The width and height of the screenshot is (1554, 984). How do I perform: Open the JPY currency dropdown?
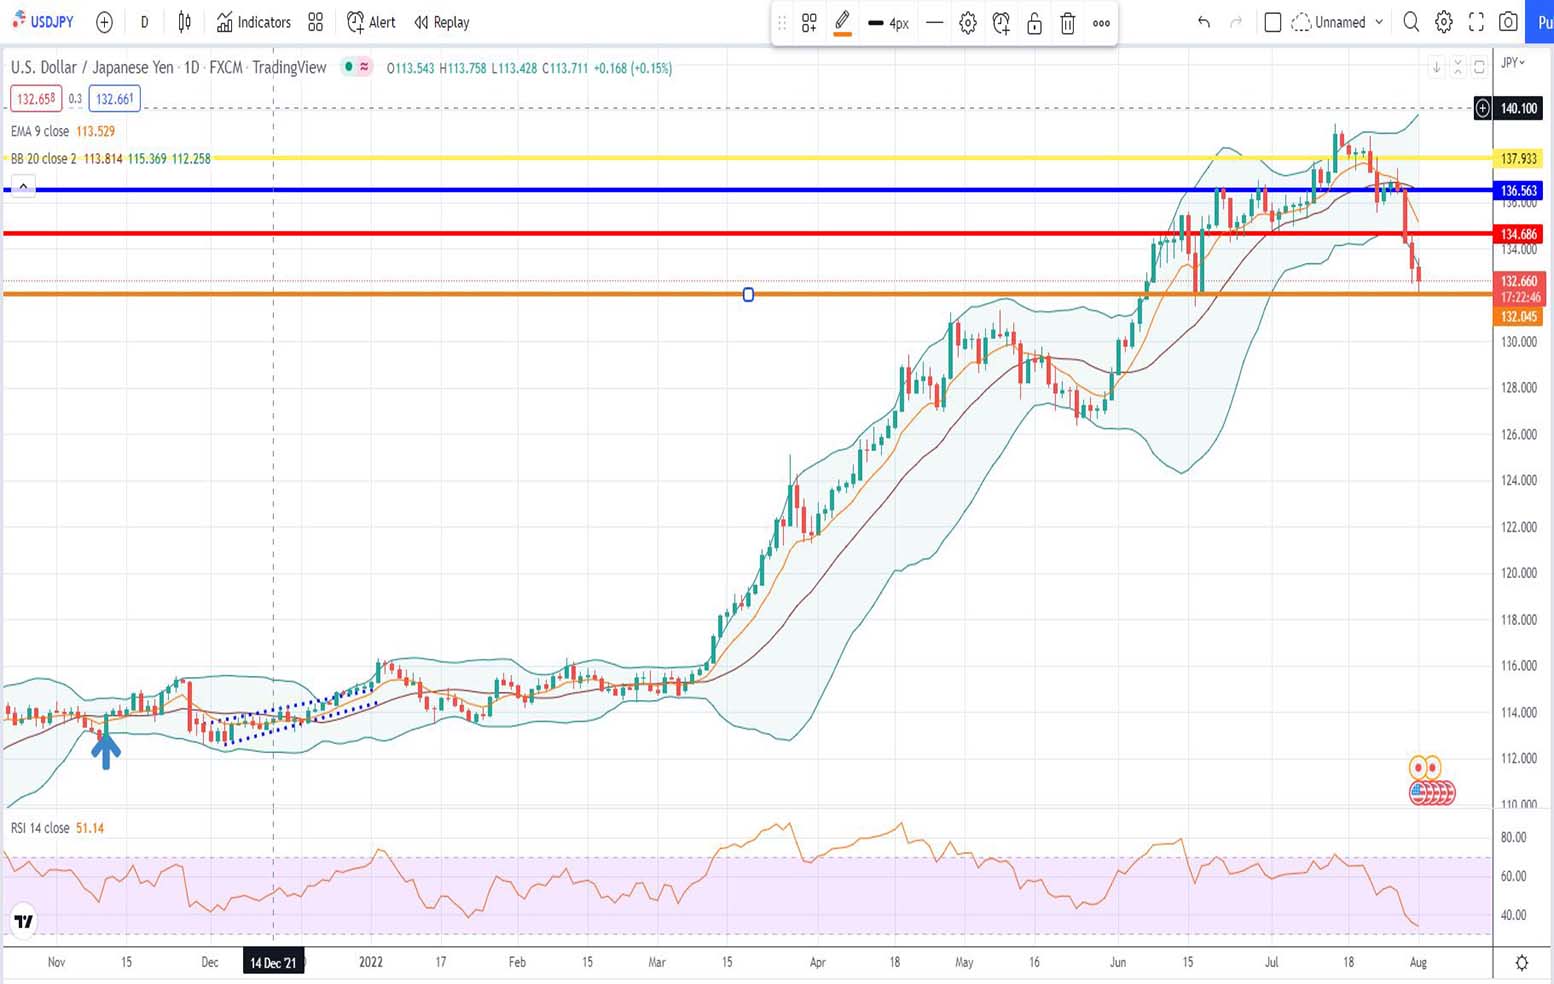1513,62
